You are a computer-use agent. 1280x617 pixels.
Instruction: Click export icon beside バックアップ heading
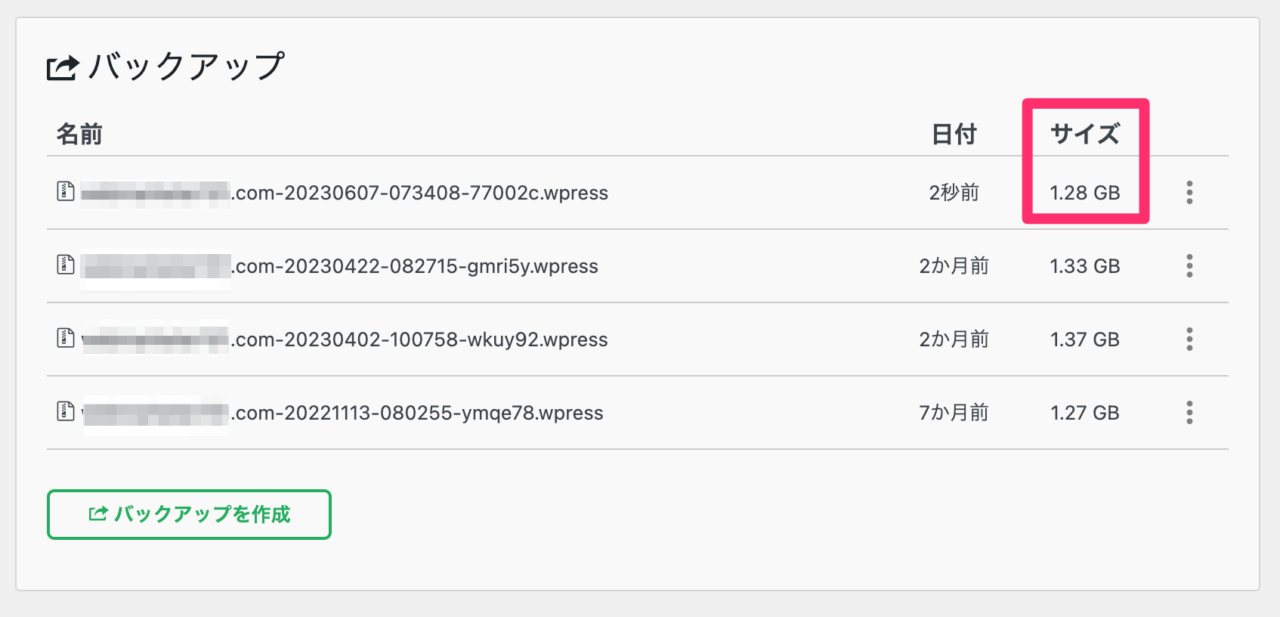click(62, 69)
